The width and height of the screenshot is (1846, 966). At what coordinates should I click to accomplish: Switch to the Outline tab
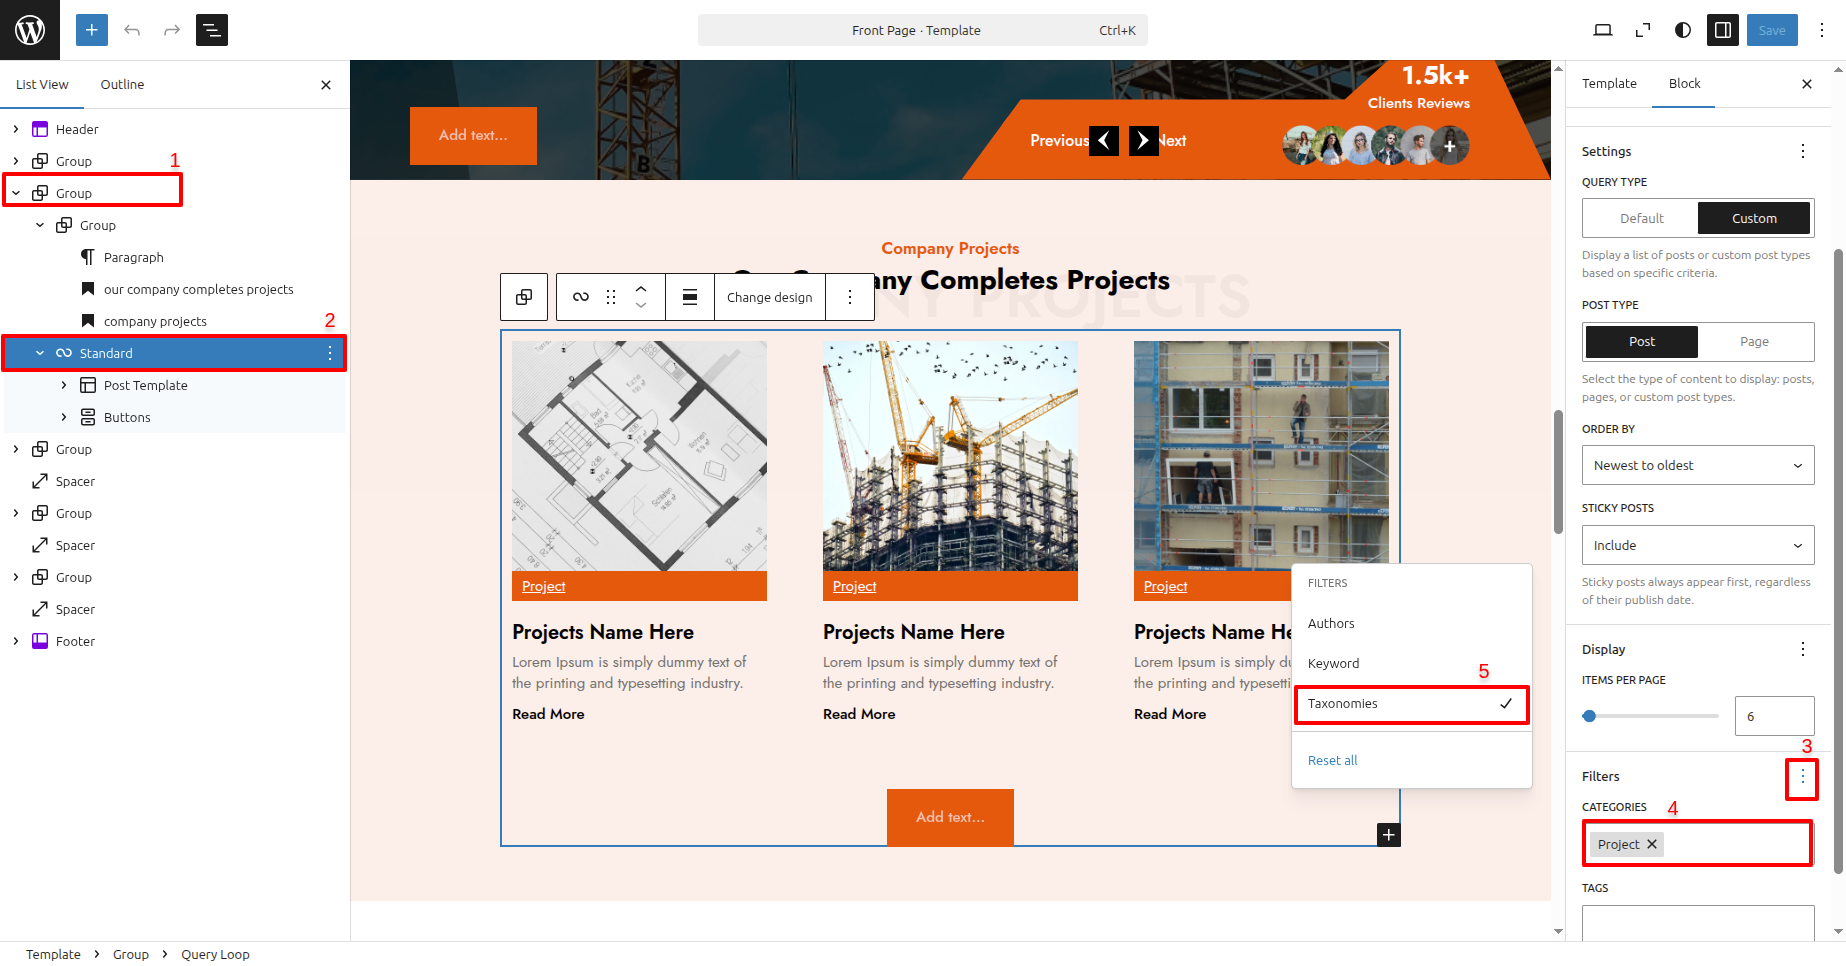pyautogui.click(x=122, y=85)
